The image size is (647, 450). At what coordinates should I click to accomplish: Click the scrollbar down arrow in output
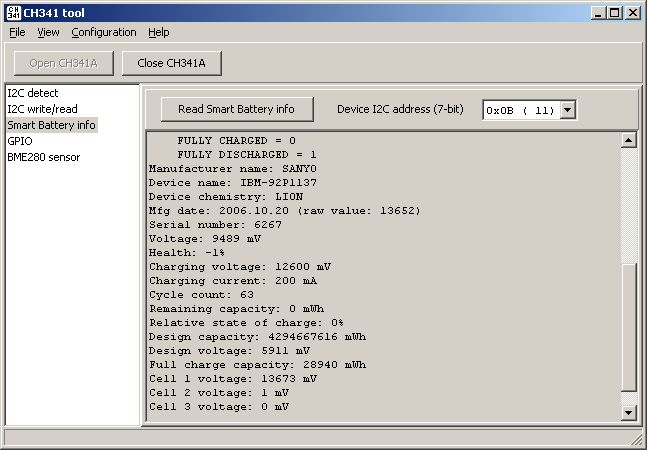(x=628, y=412)
